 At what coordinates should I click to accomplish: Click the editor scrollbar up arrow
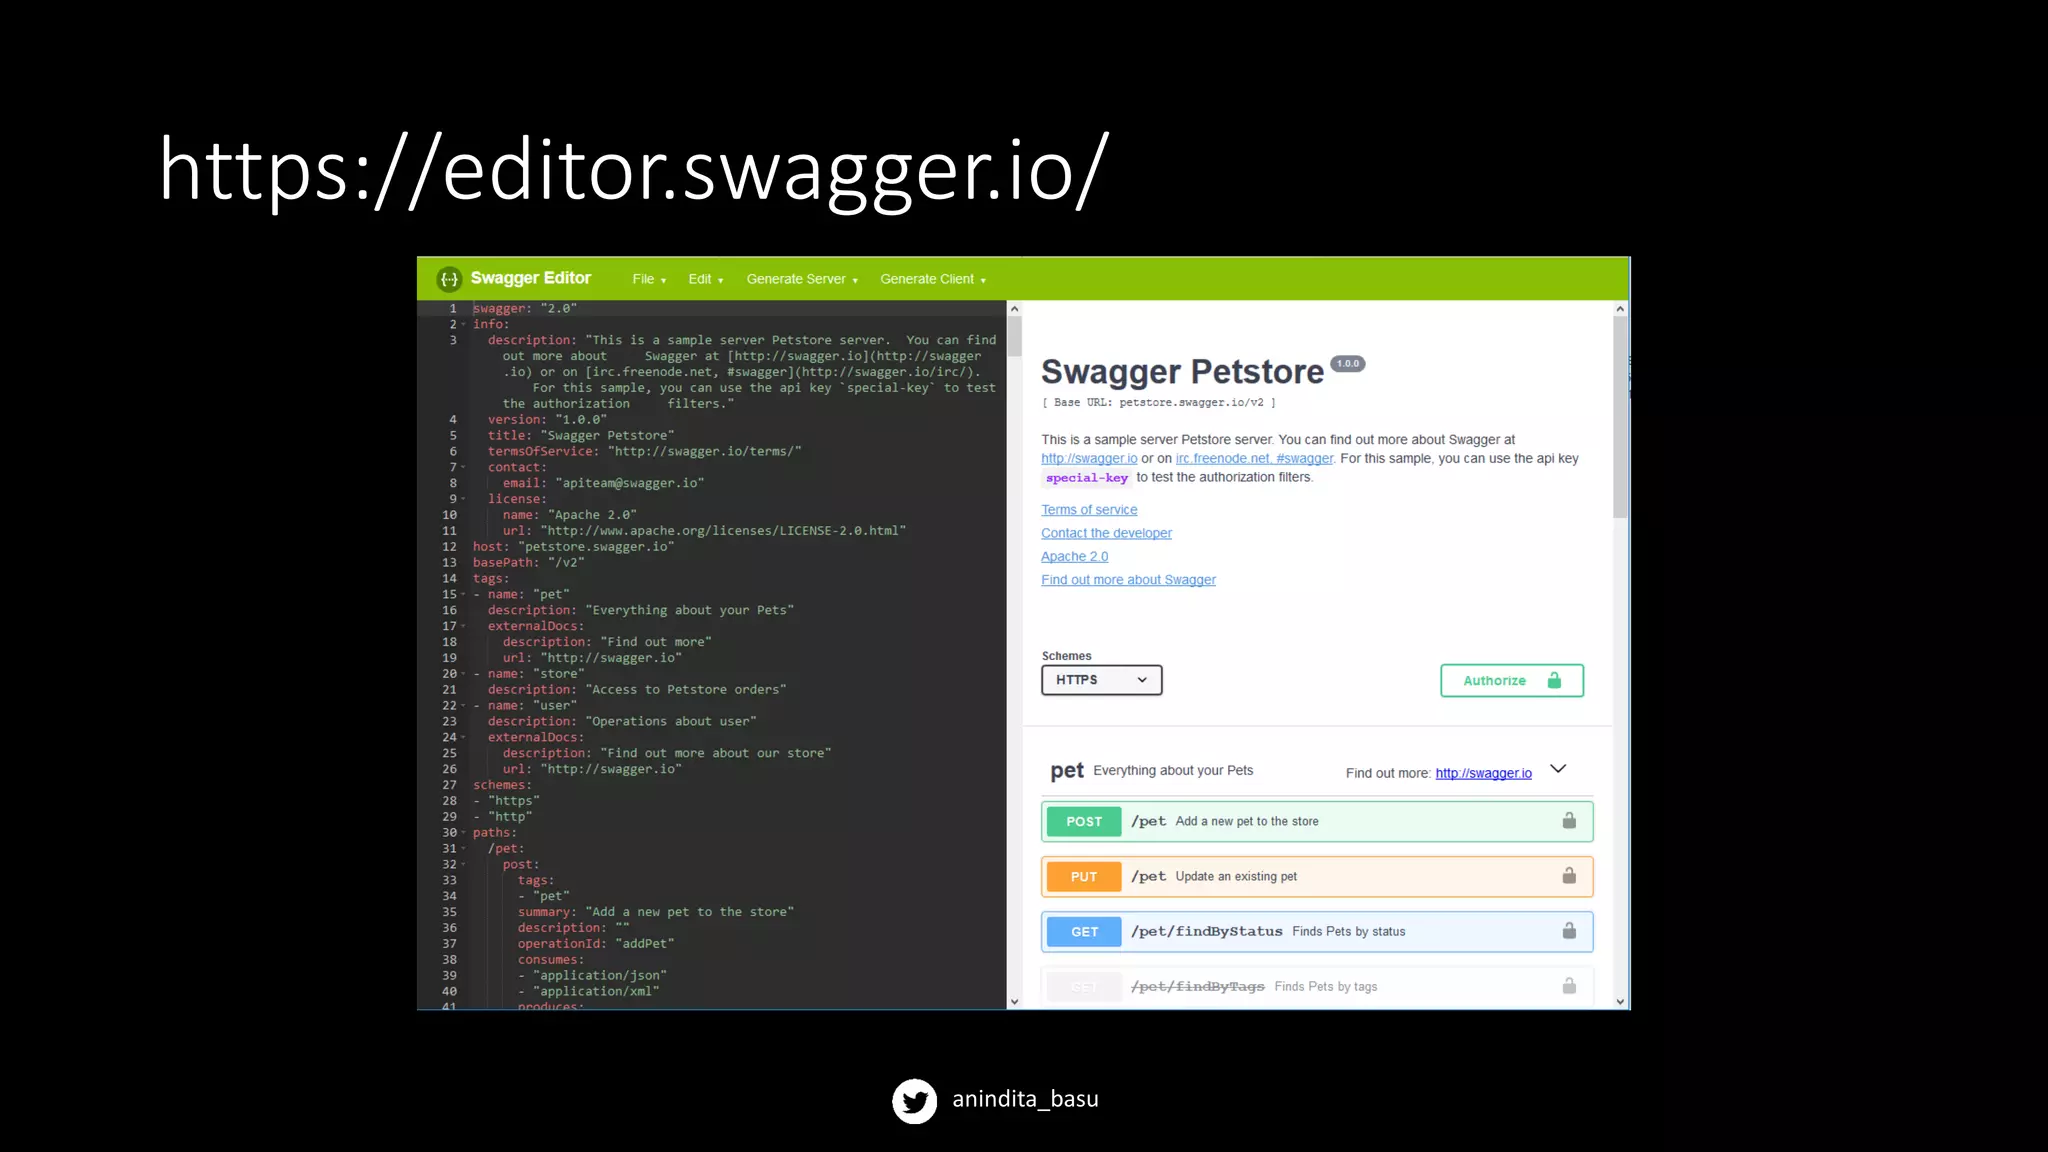coord(1014,309)
